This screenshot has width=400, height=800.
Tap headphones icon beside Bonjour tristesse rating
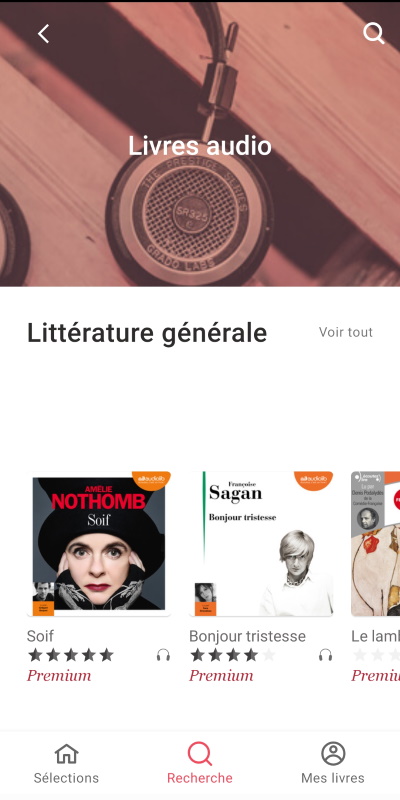point(326,655)
